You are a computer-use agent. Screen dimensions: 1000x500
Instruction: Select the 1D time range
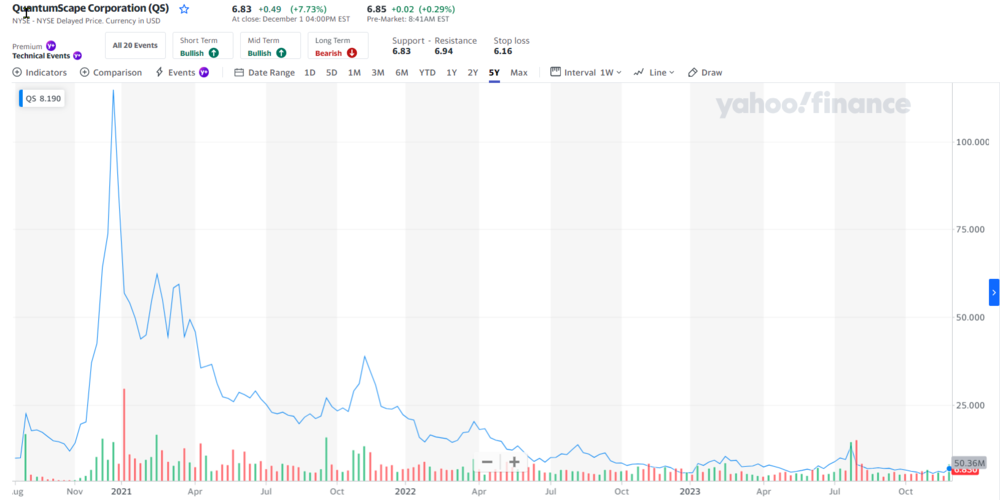(x=309, y=73)
